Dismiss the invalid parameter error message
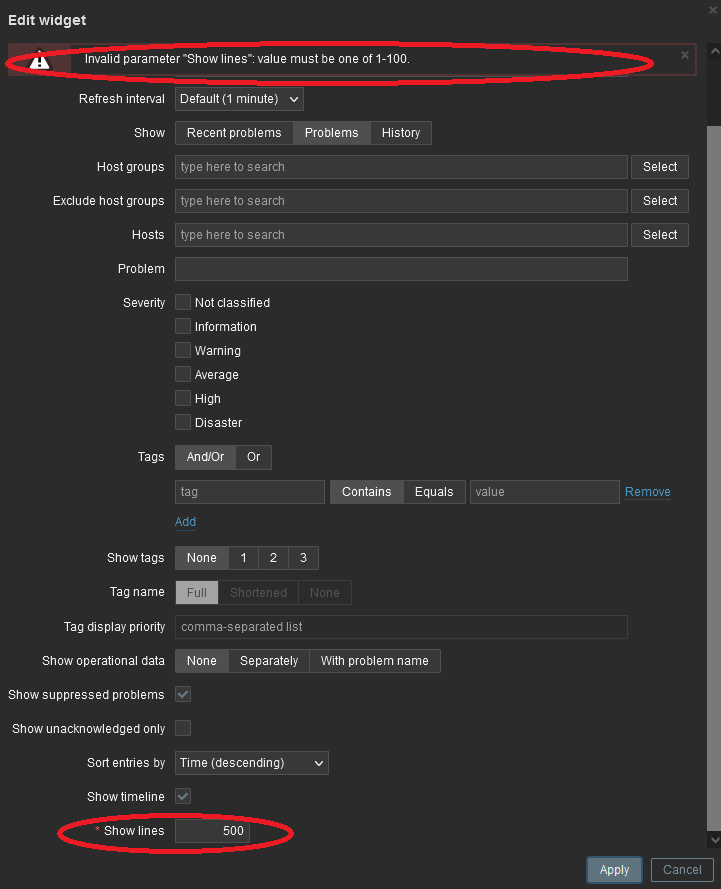Screen dimensions: 721x889 click(684, 56)
